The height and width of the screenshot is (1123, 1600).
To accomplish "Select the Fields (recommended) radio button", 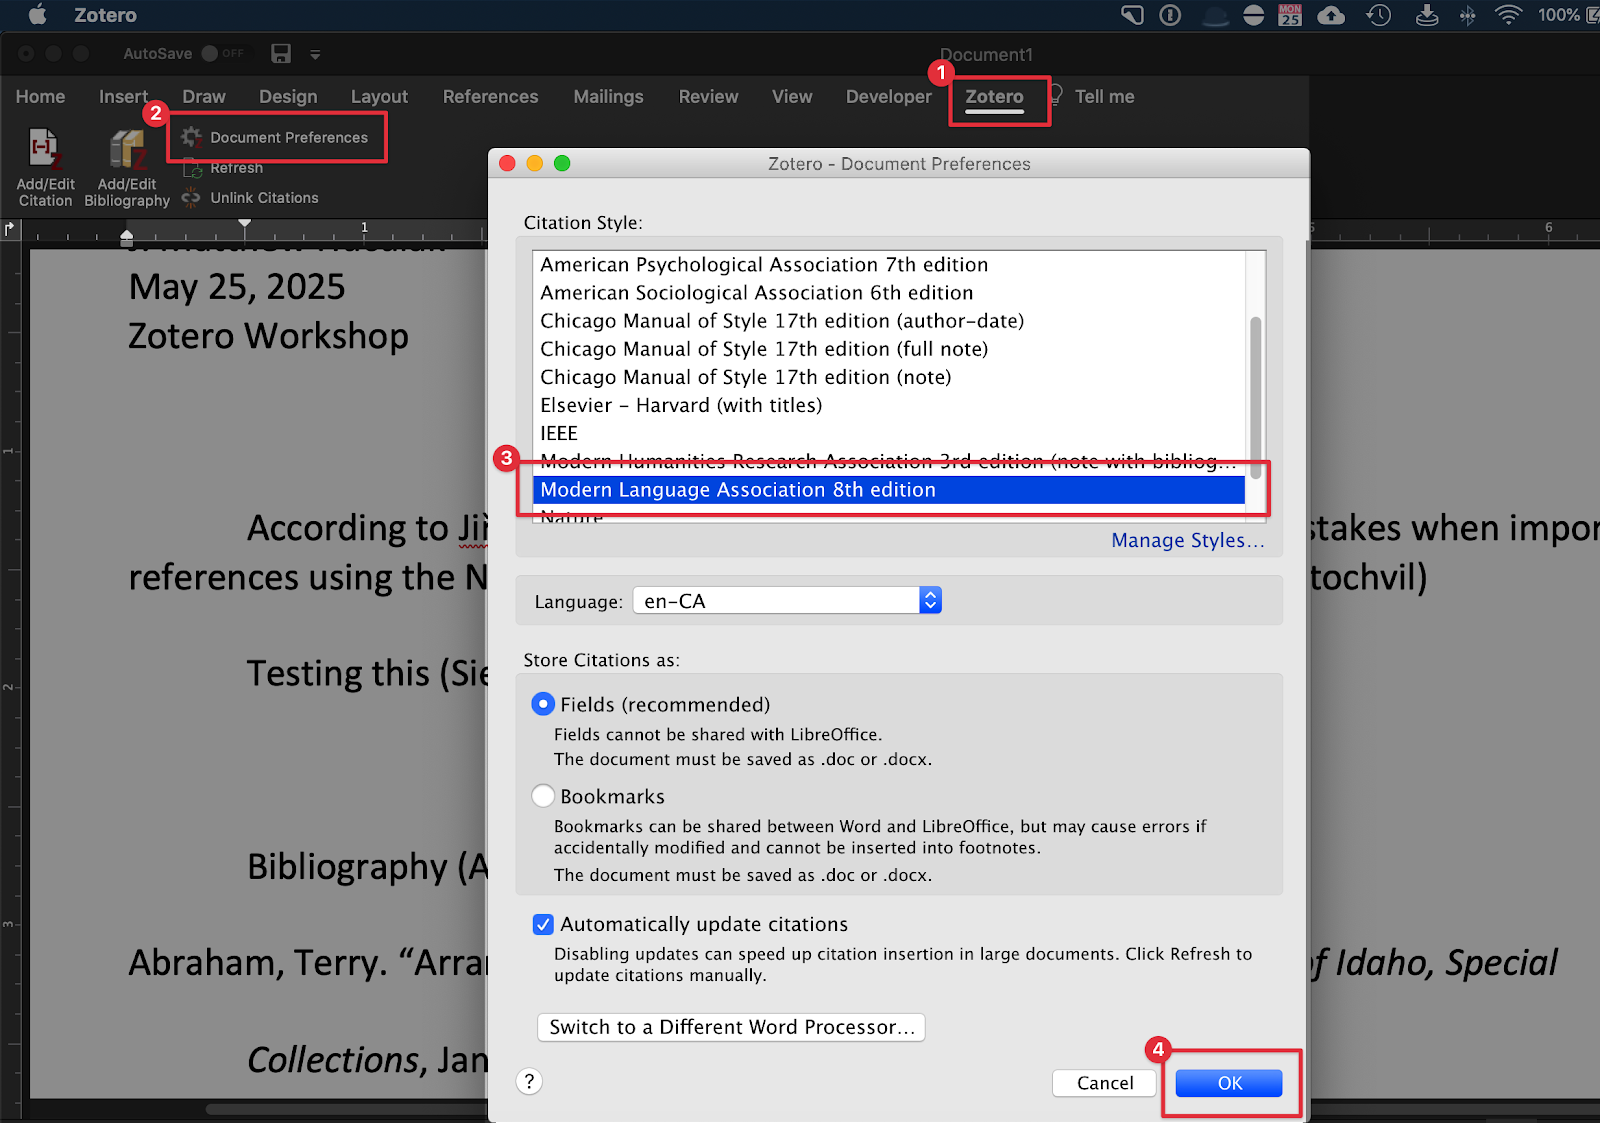I will pyautogui.click(x=543, y=704).
